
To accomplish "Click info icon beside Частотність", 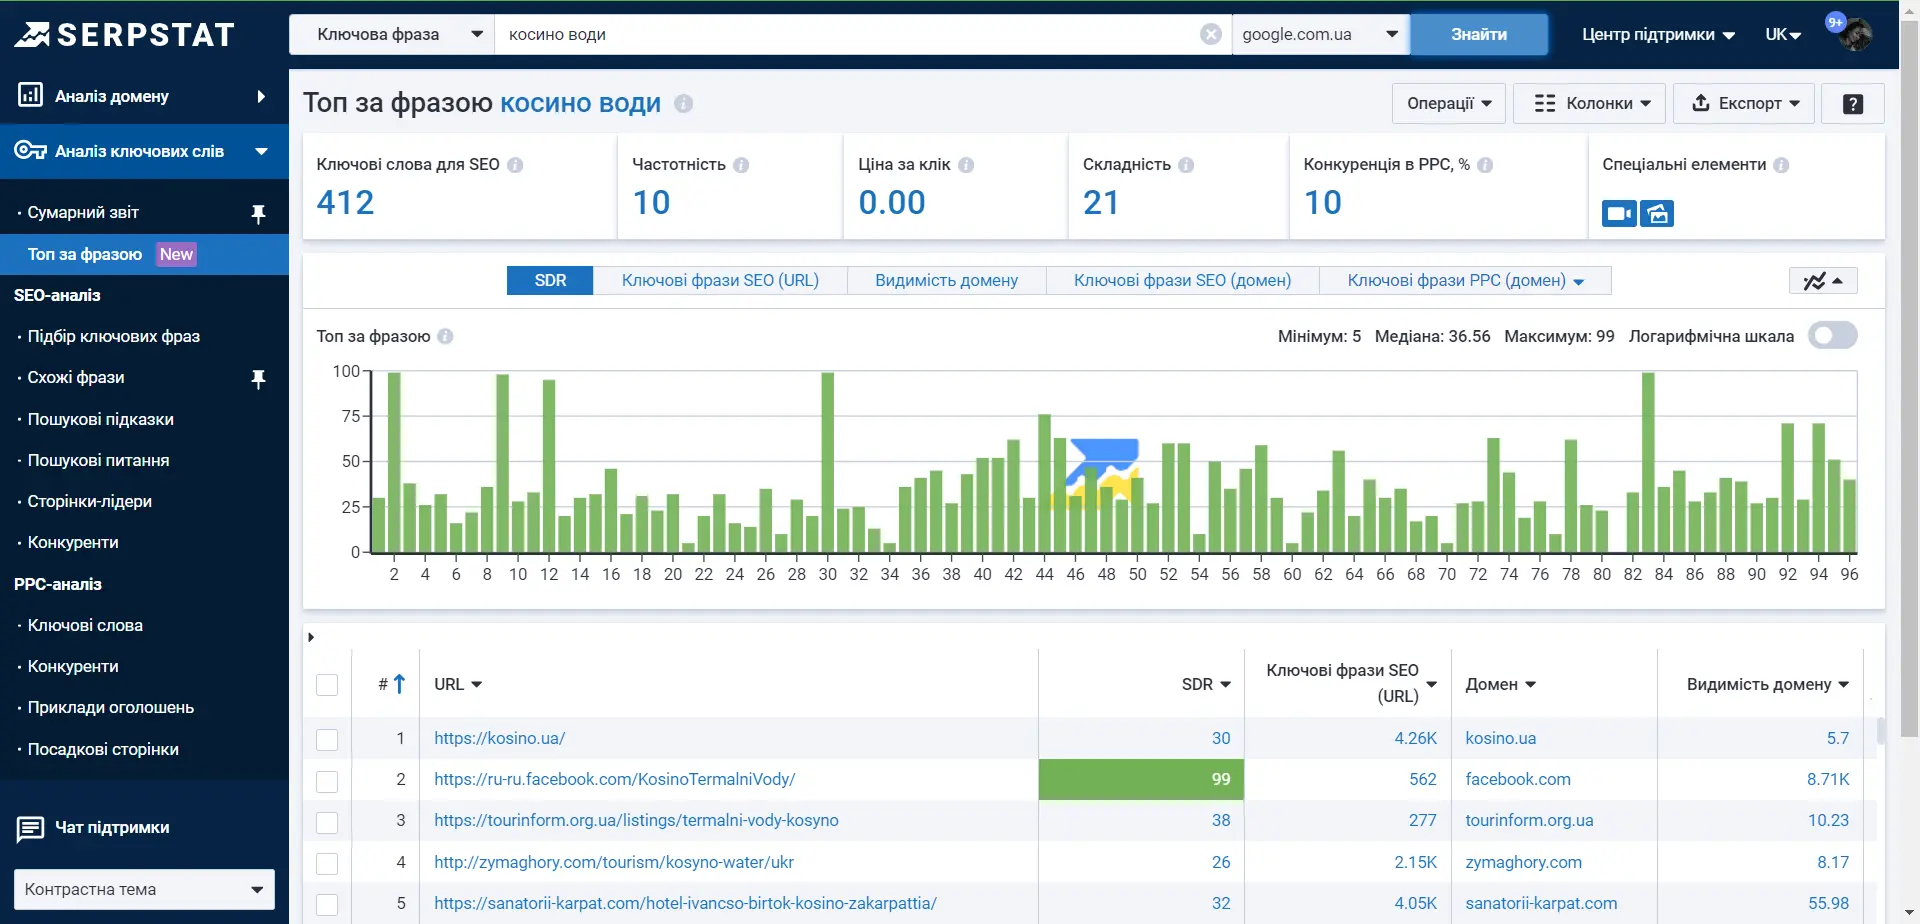I will click(x=741, y=165).
